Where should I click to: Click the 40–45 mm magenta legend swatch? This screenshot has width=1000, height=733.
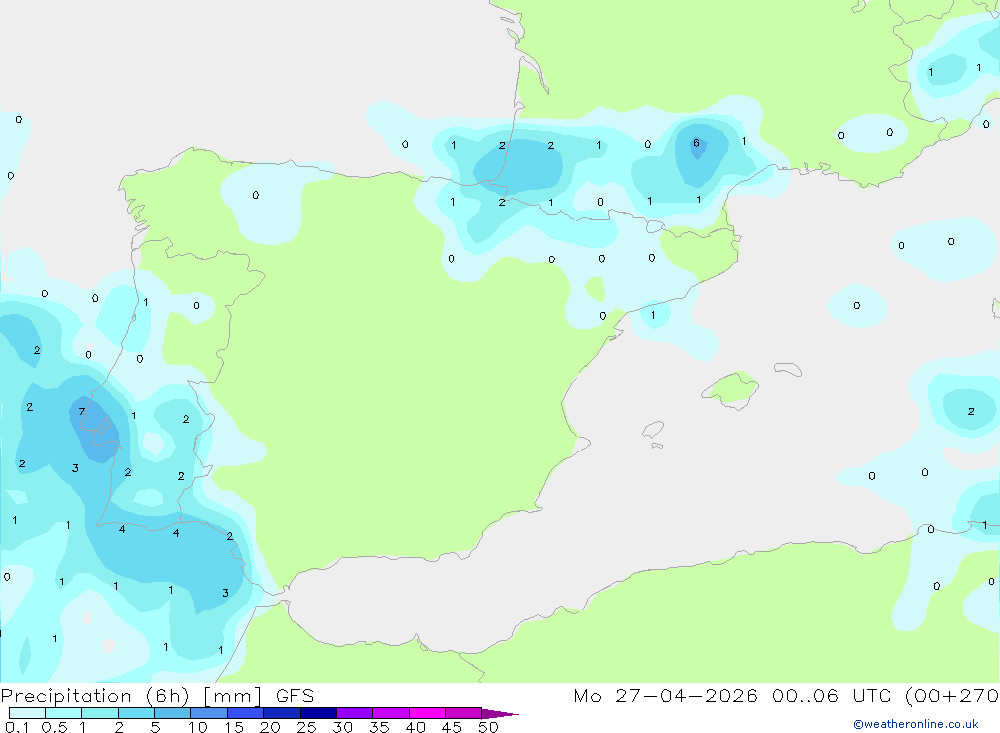pyautogui.click(x=427, y=713)
